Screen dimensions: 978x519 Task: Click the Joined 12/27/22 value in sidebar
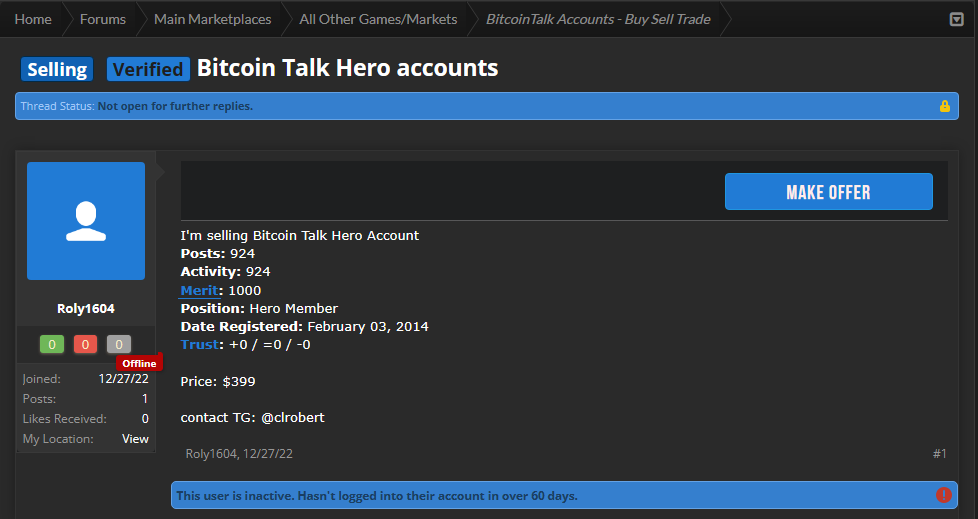coord(123,379)
